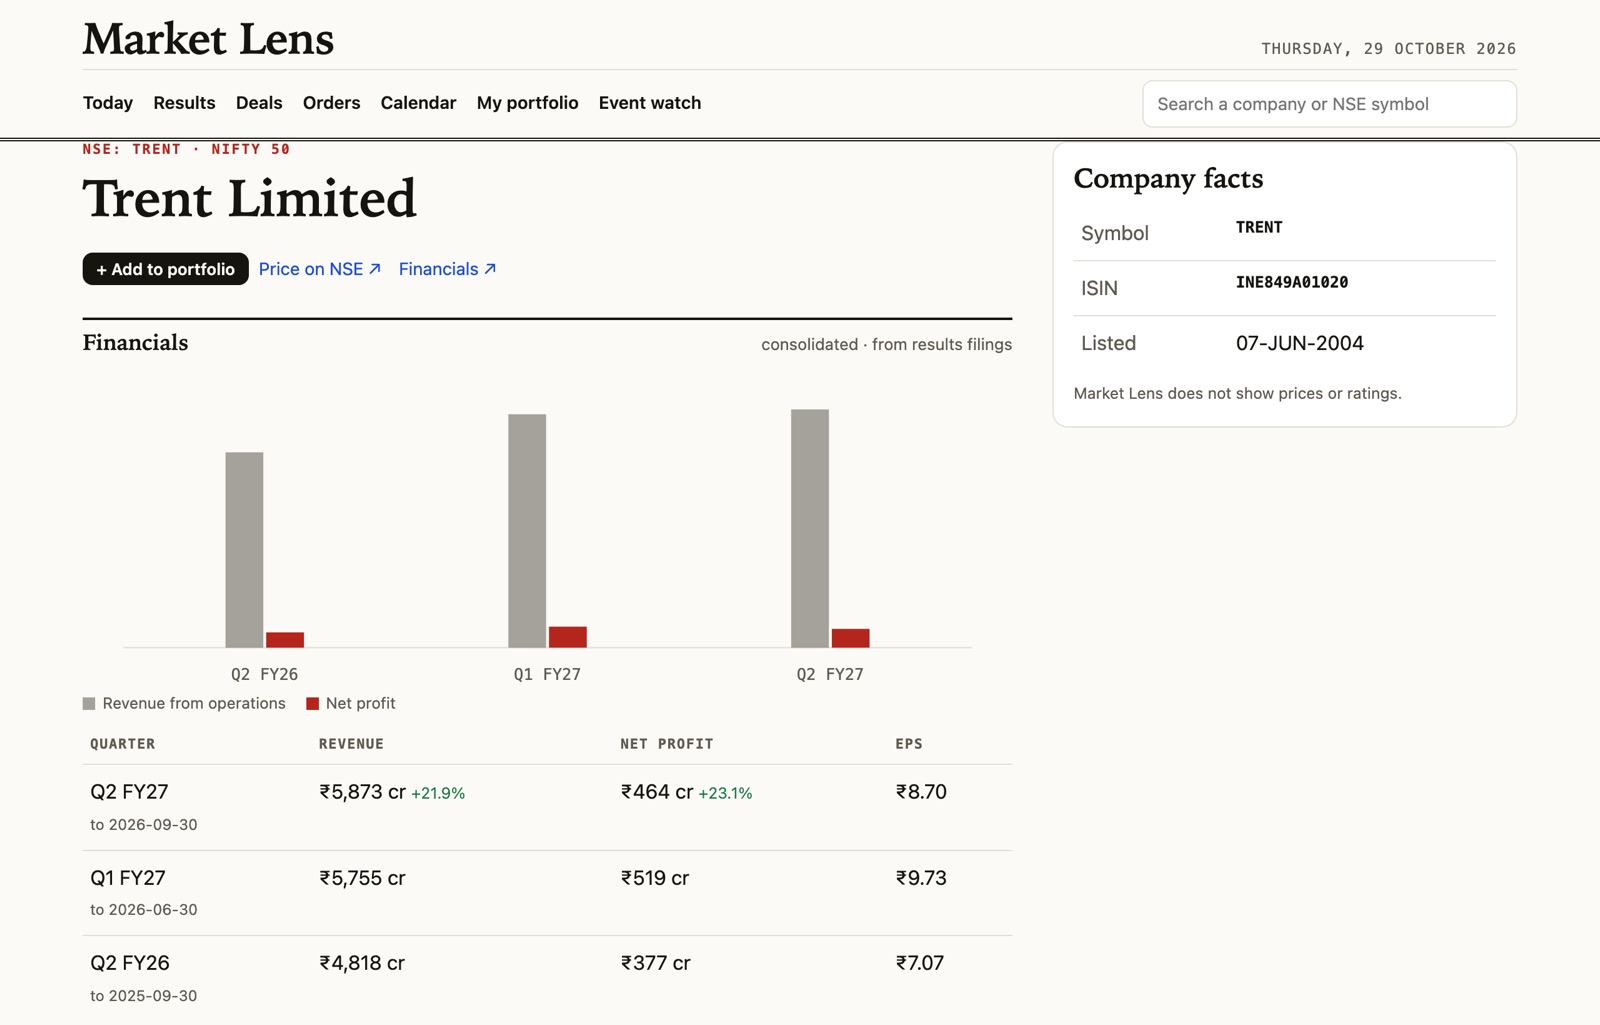This screenshot has width=1600, height=1025.
Task: Click the EPS column header
Action: [909, 744]
